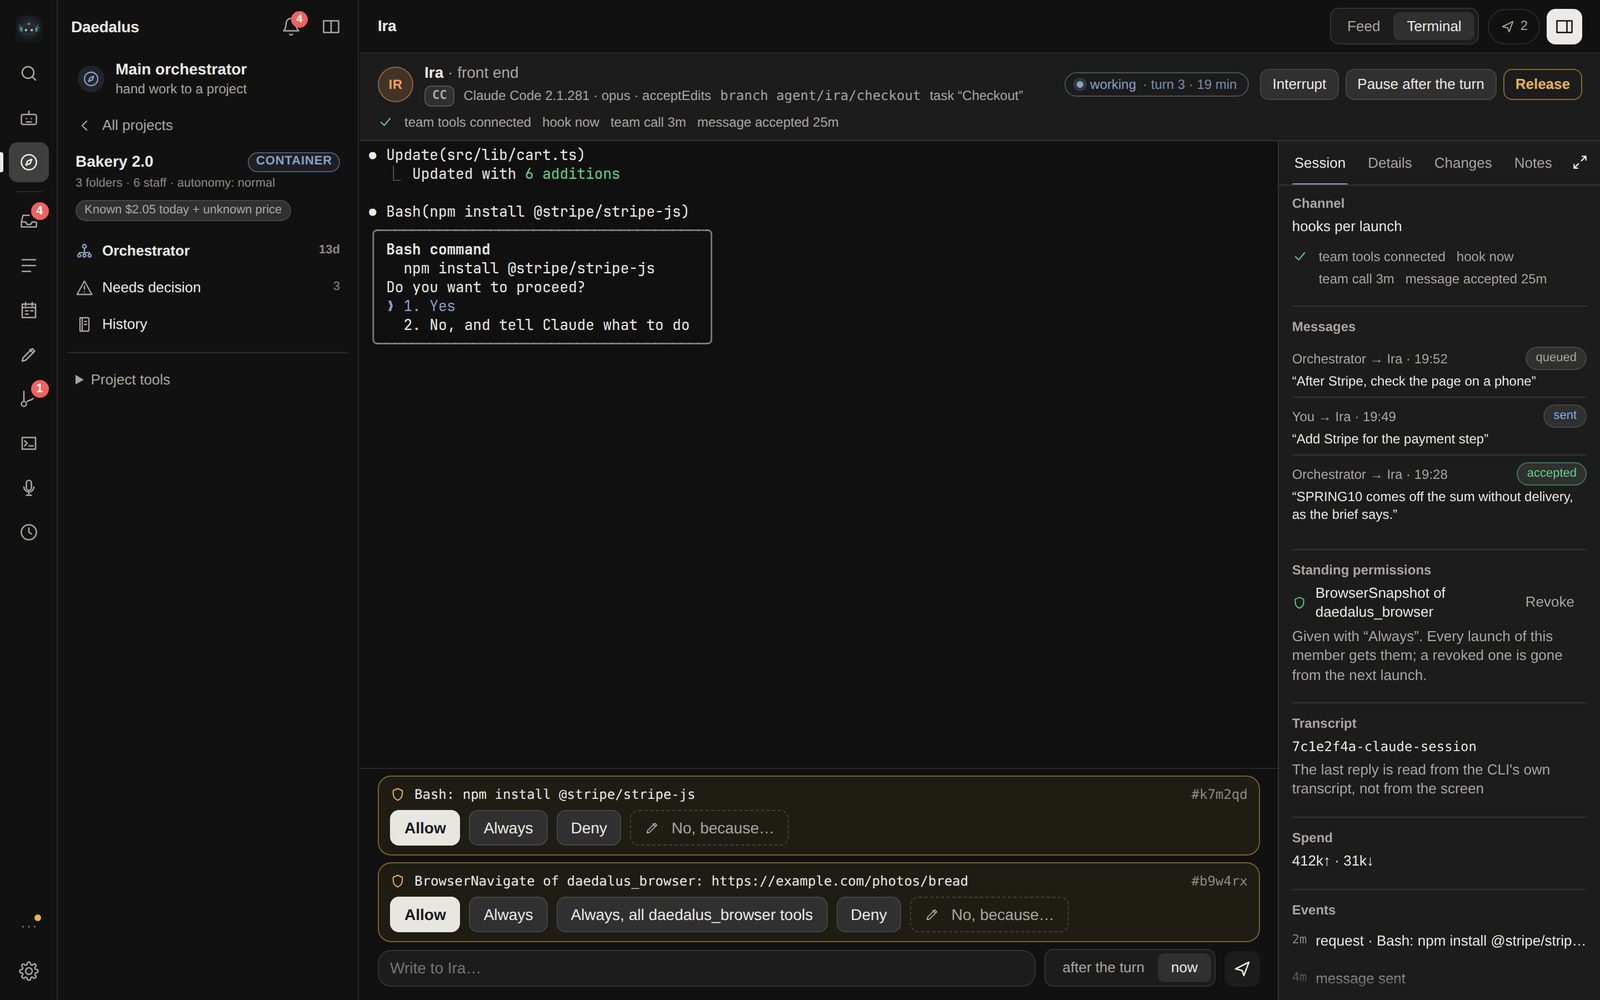This screenshot has height=1000, width=1600.
Task: Allow the Bash npm install request
Action: tap(425, 828)
